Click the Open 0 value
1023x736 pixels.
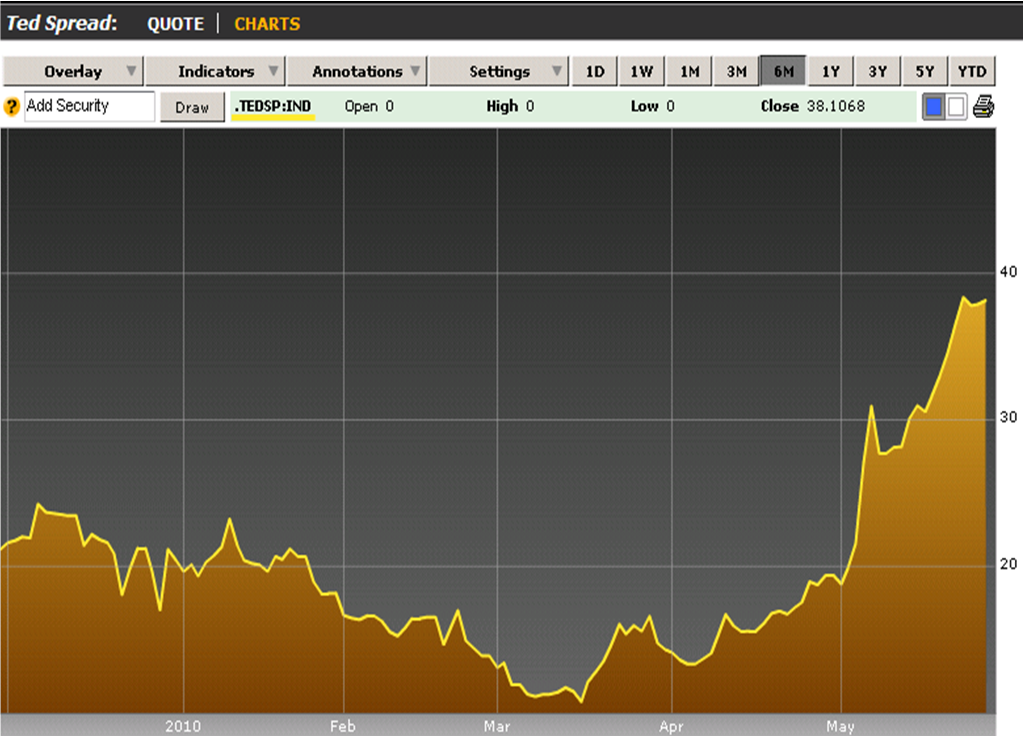click(369, 106)
